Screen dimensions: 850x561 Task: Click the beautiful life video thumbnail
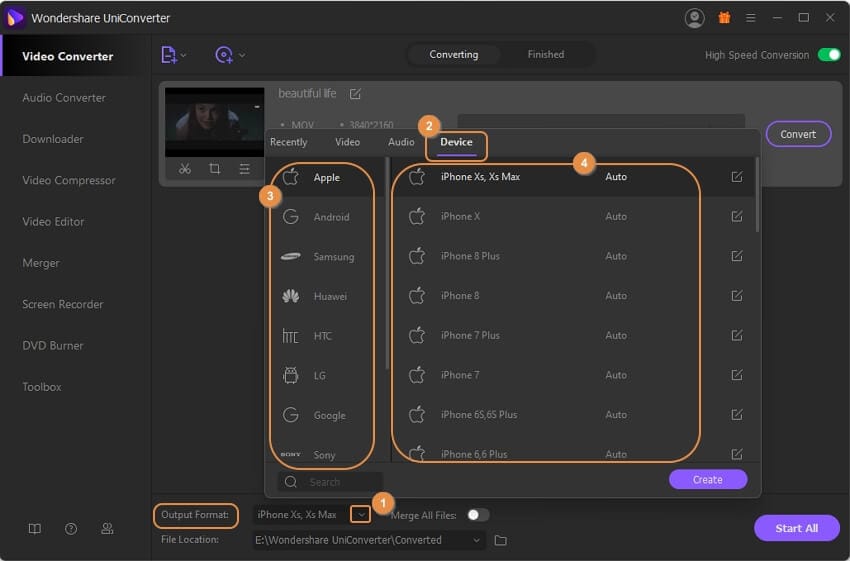tap(215, 122)
